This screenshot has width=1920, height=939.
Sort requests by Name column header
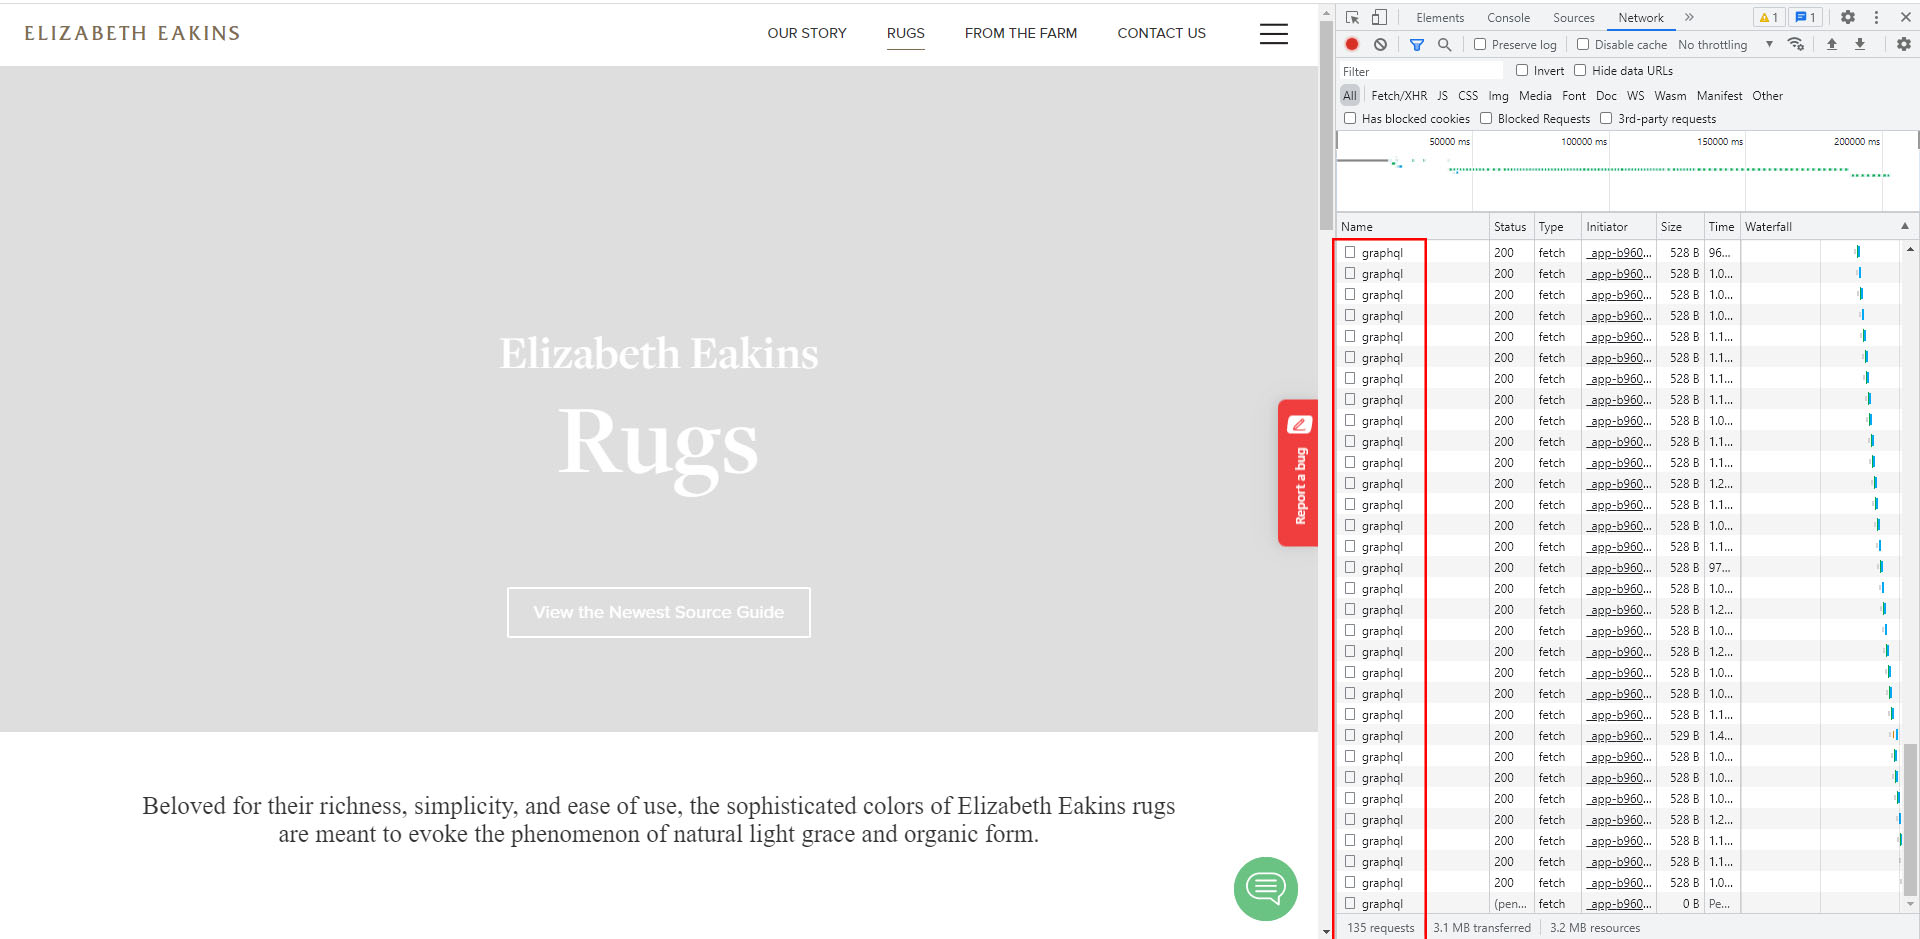[x=1413, y=227]
